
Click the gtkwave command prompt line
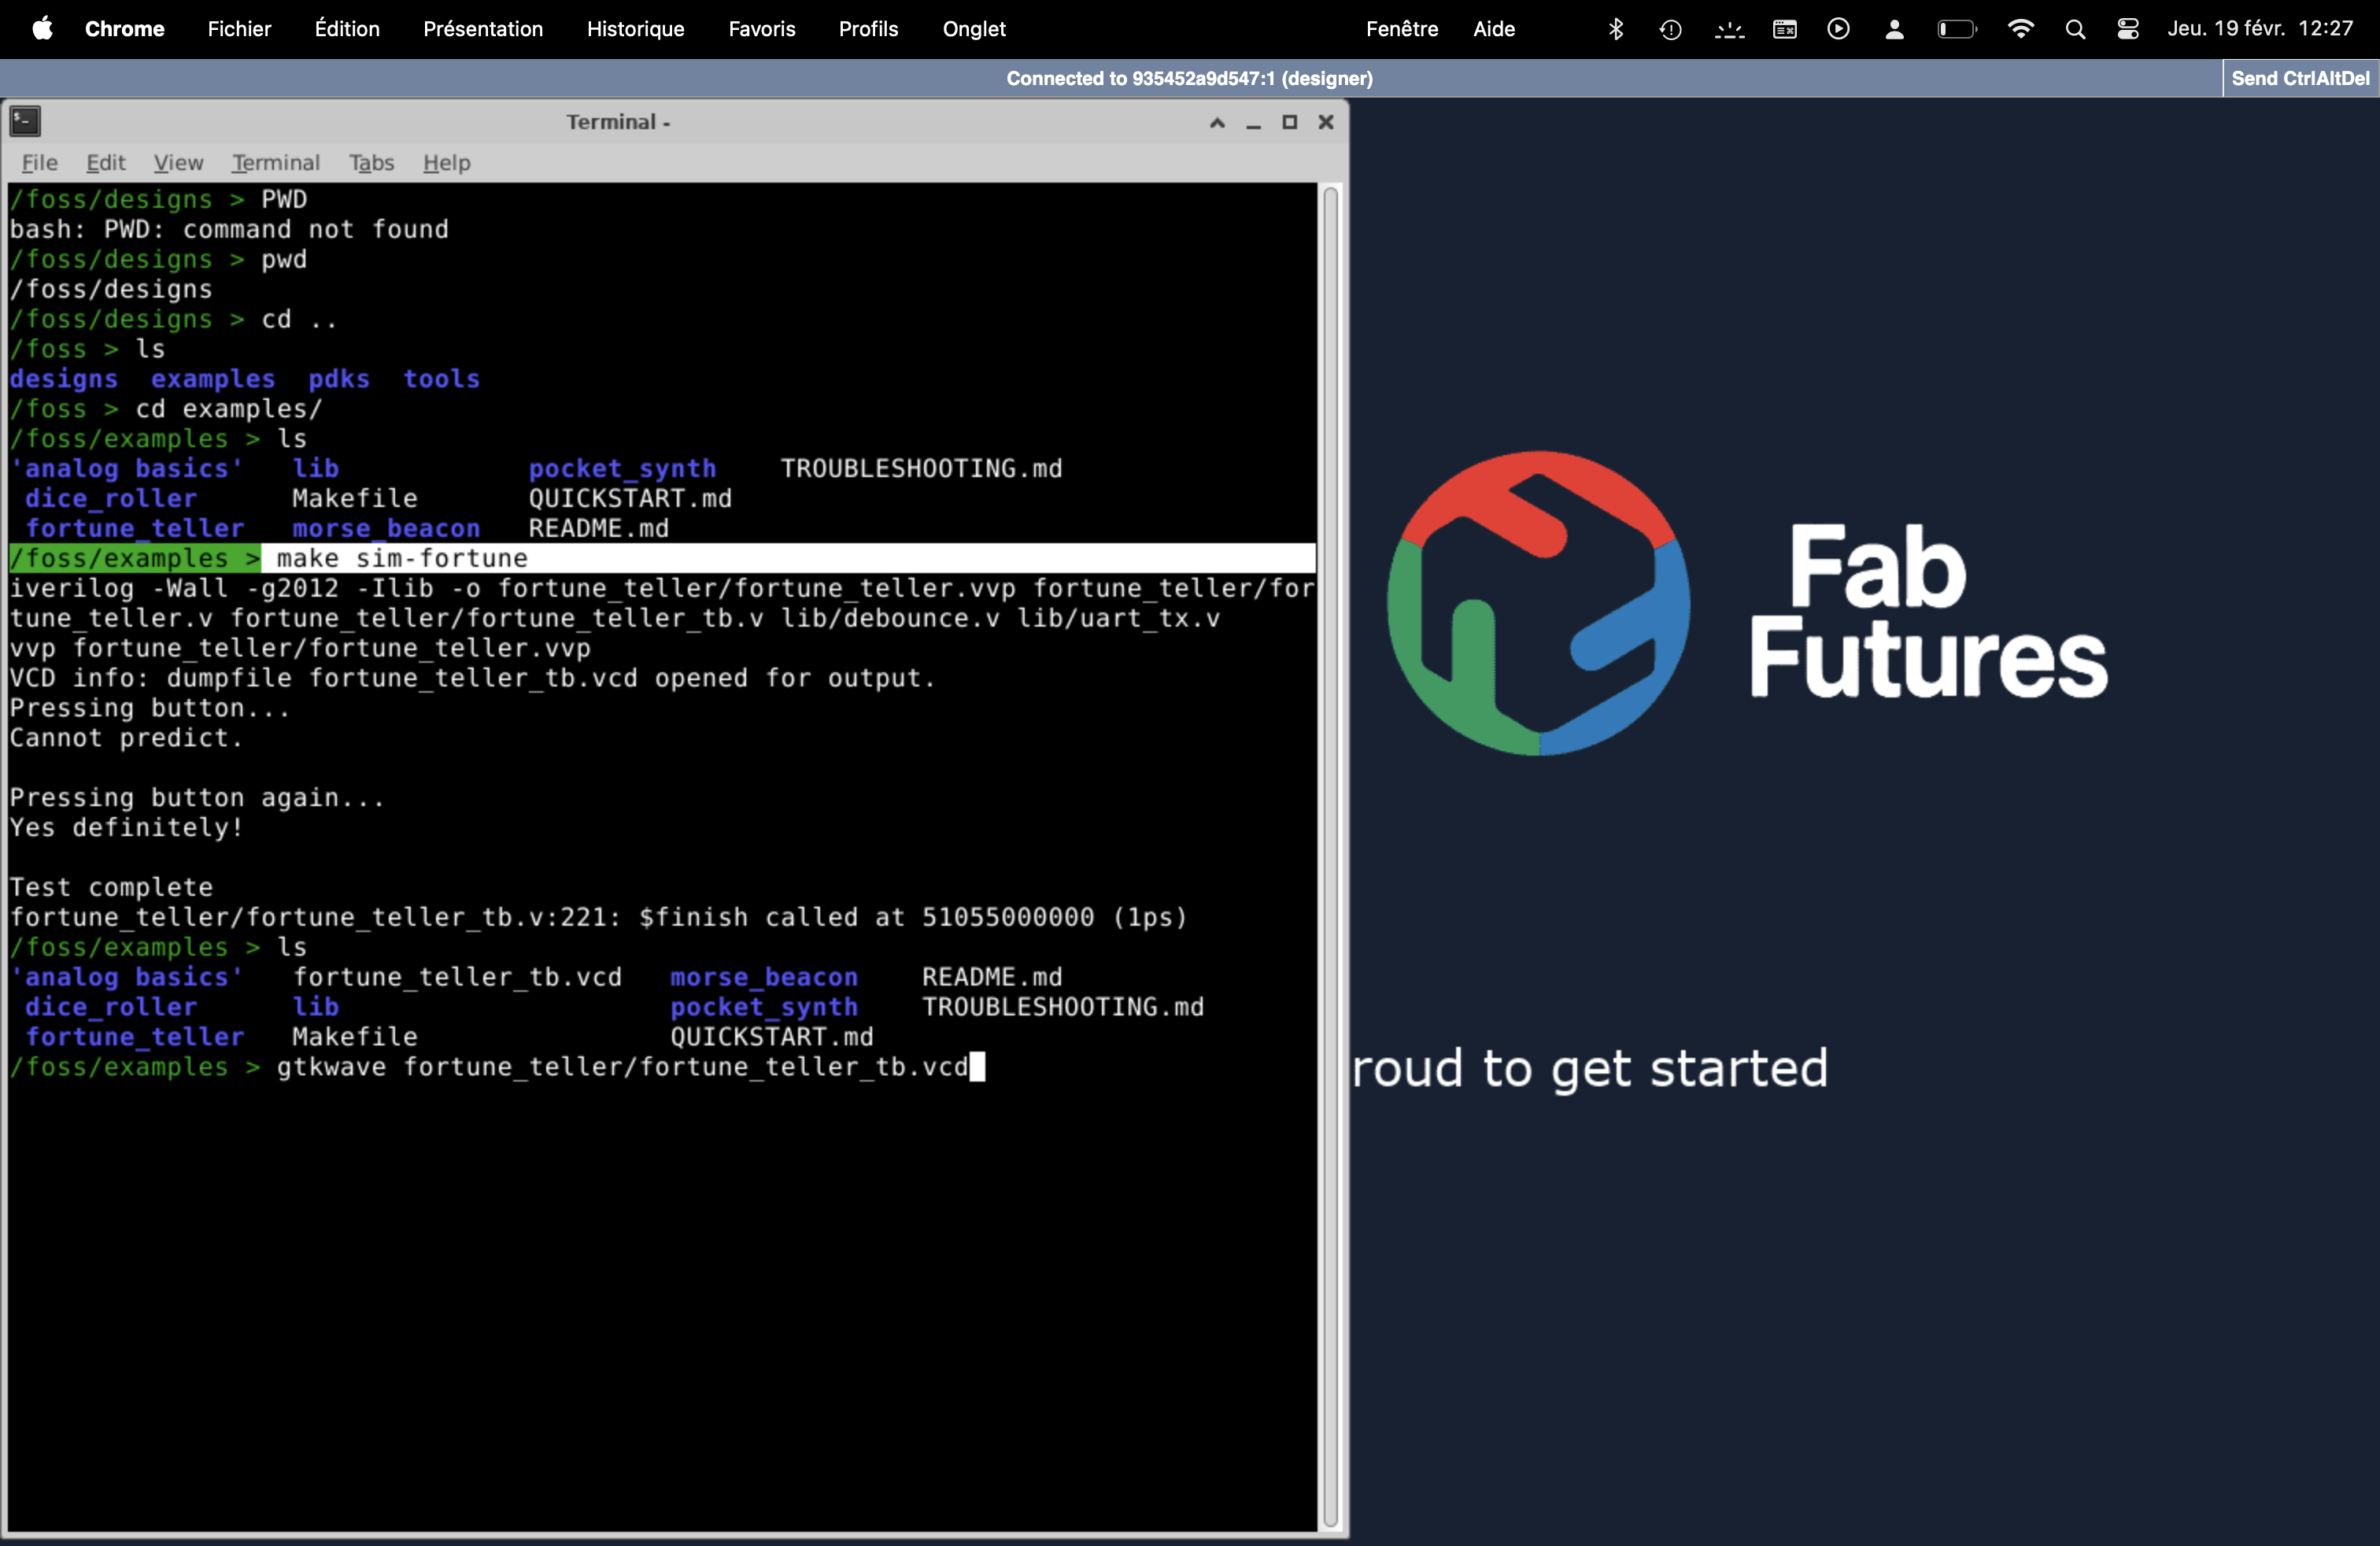click(x=620, y=1067)
